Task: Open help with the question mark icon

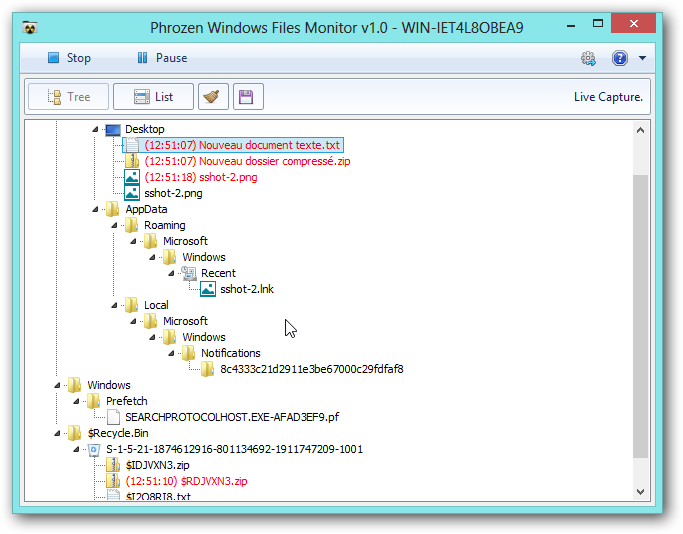Action: coord(619,58)
